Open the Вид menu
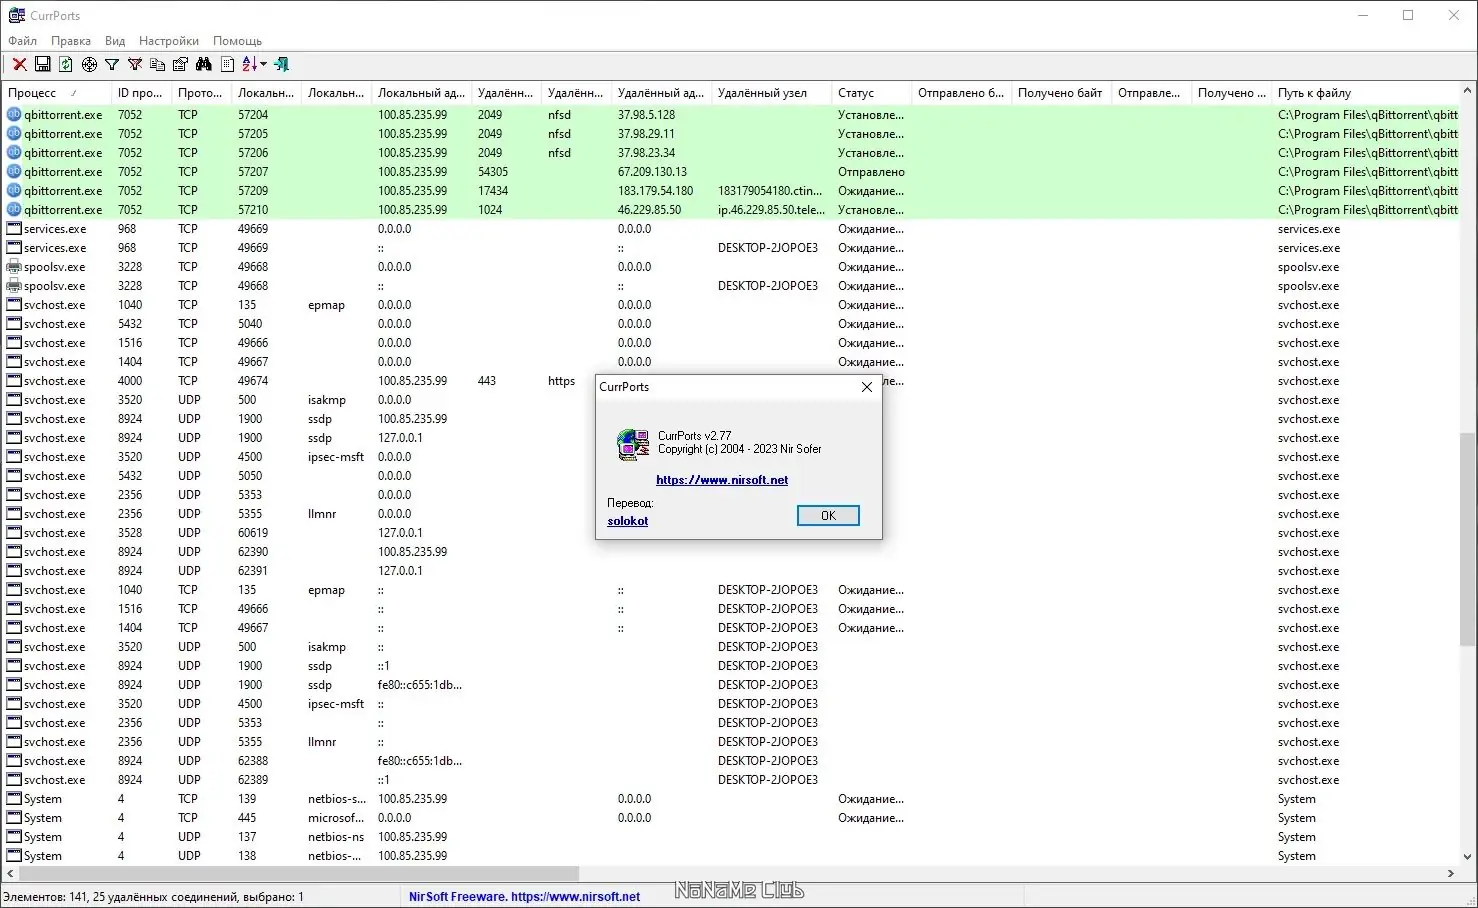The height and width of the screenshot is (908, 1478). point(115,41)
